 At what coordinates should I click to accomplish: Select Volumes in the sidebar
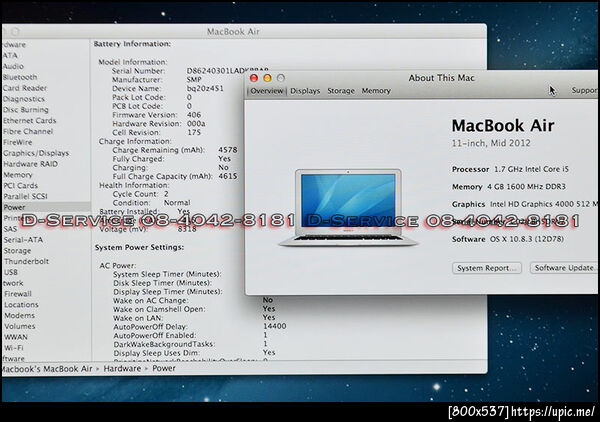click(x=20, y=326)
